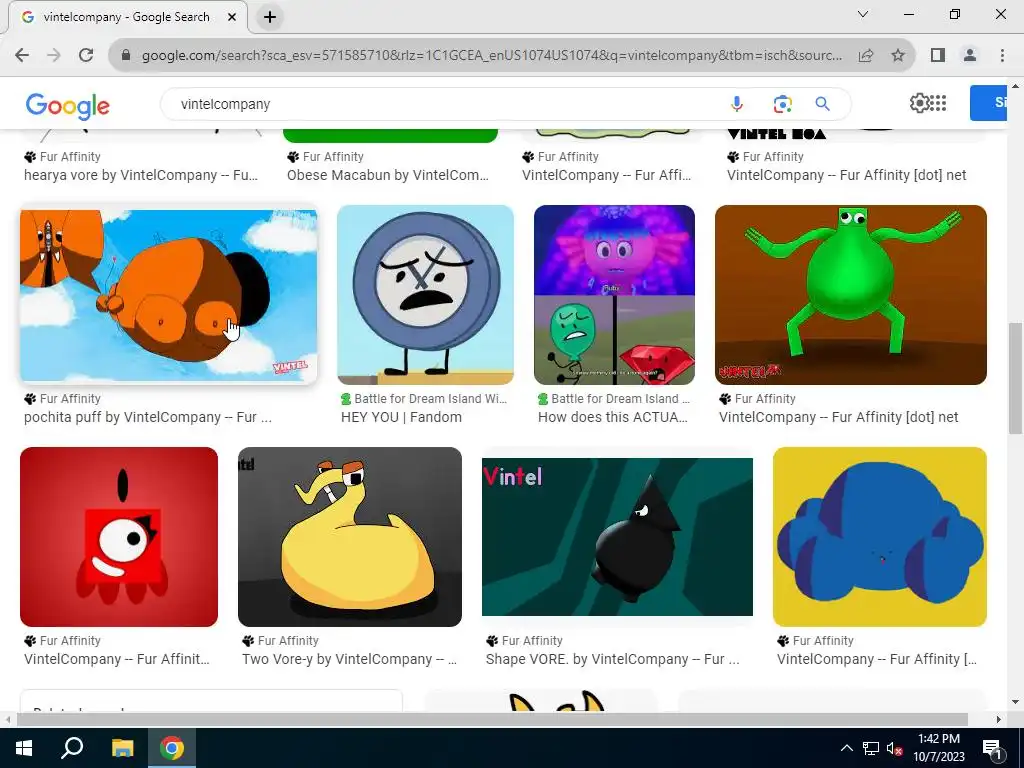The height and width of the screenshot is (768, 1024).
Task: Click Fur Affinity source above 'Two Vore-y'
Action: coord(280,641)
